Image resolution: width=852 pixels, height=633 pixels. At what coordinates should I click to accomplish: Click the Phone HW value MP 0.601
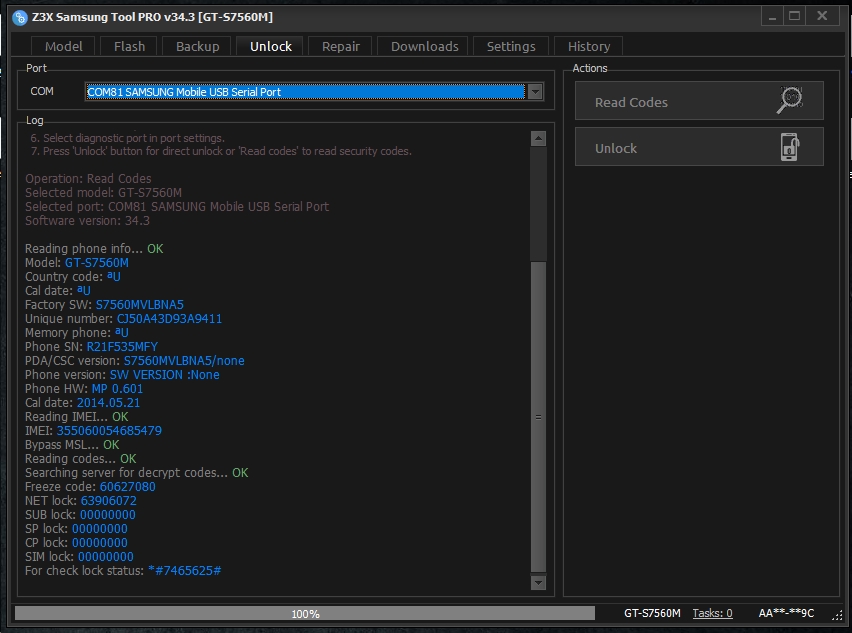(x=117, y=389)
